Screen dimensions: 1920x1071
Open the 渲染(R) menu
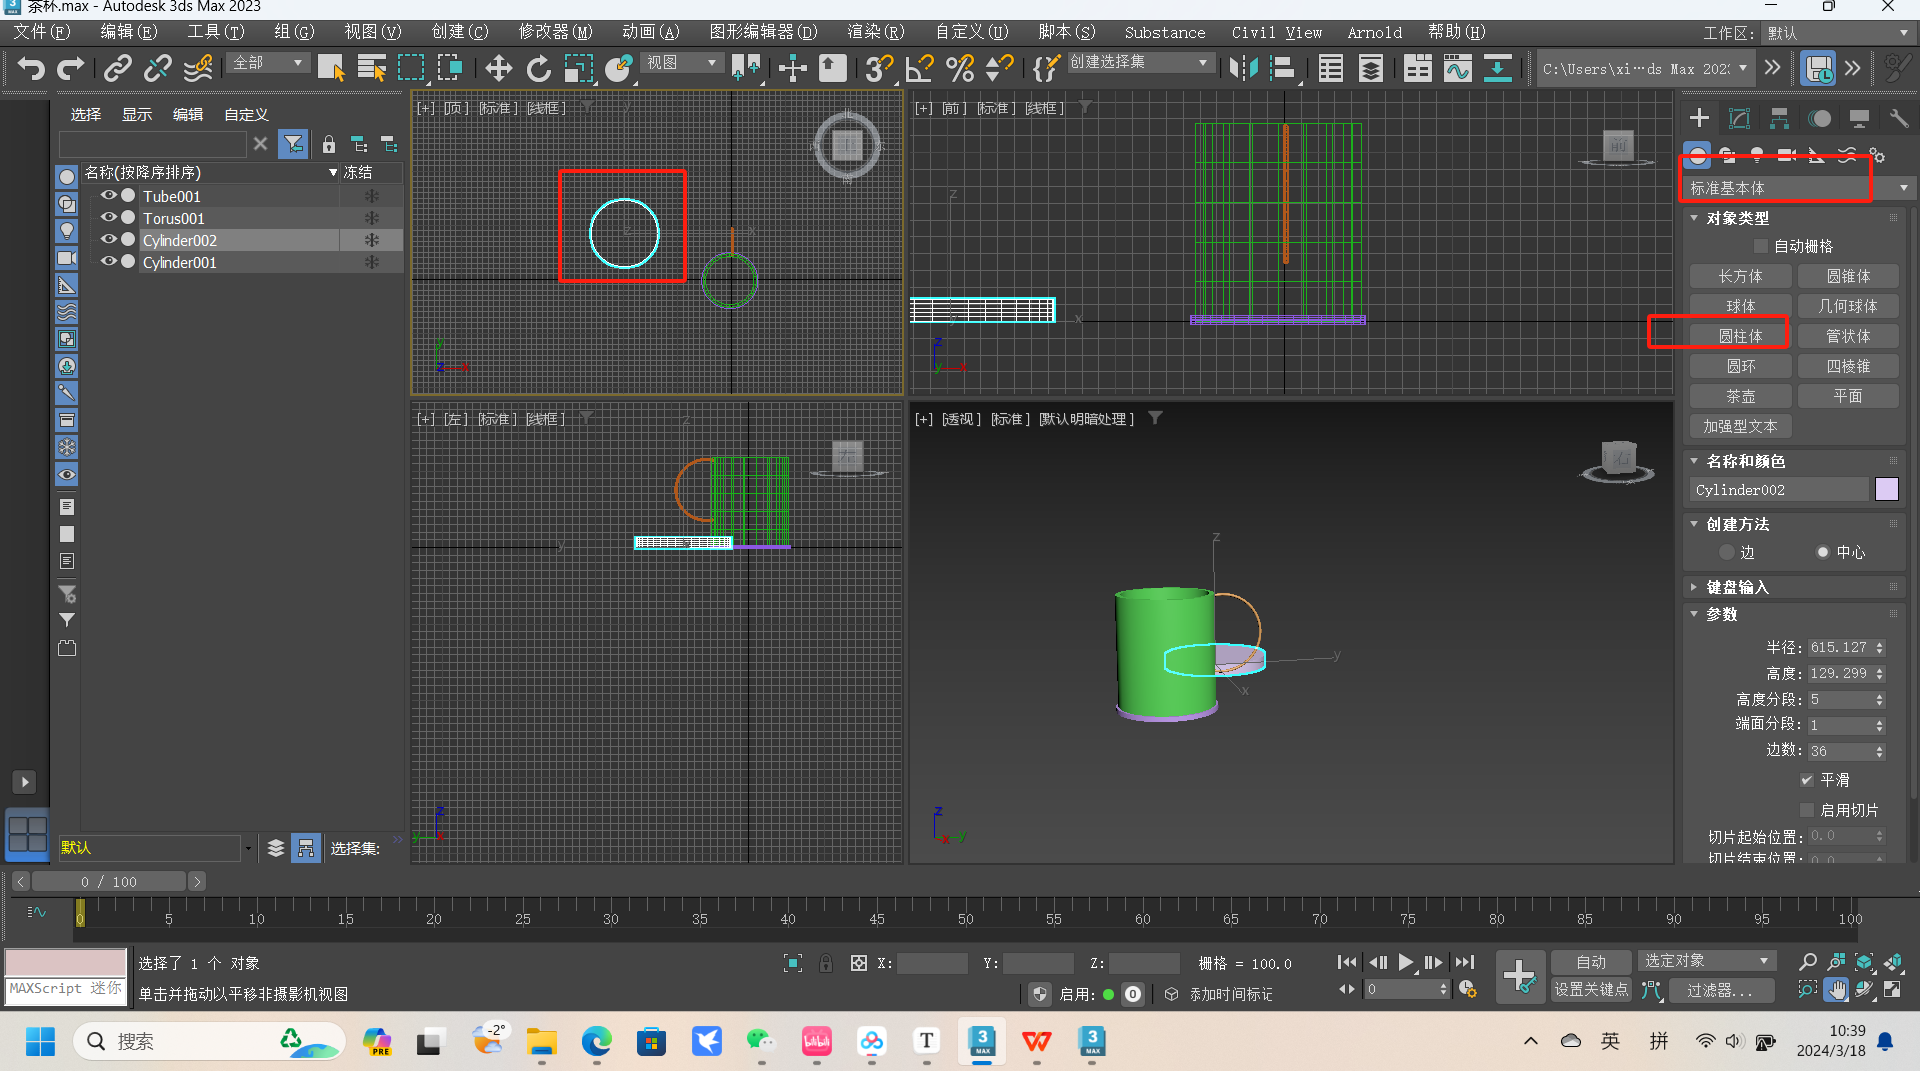(x=876, y=32)
